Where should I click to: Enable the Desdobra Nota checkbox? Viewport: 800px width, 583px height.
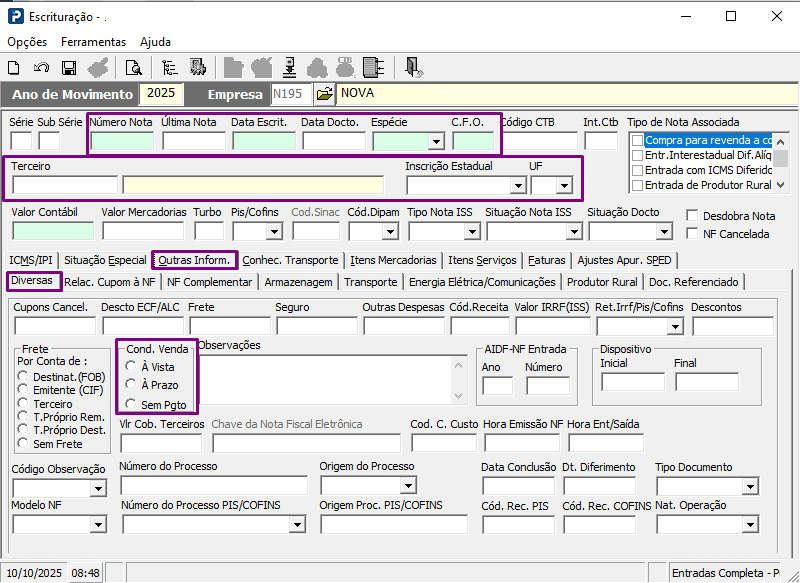693,215
